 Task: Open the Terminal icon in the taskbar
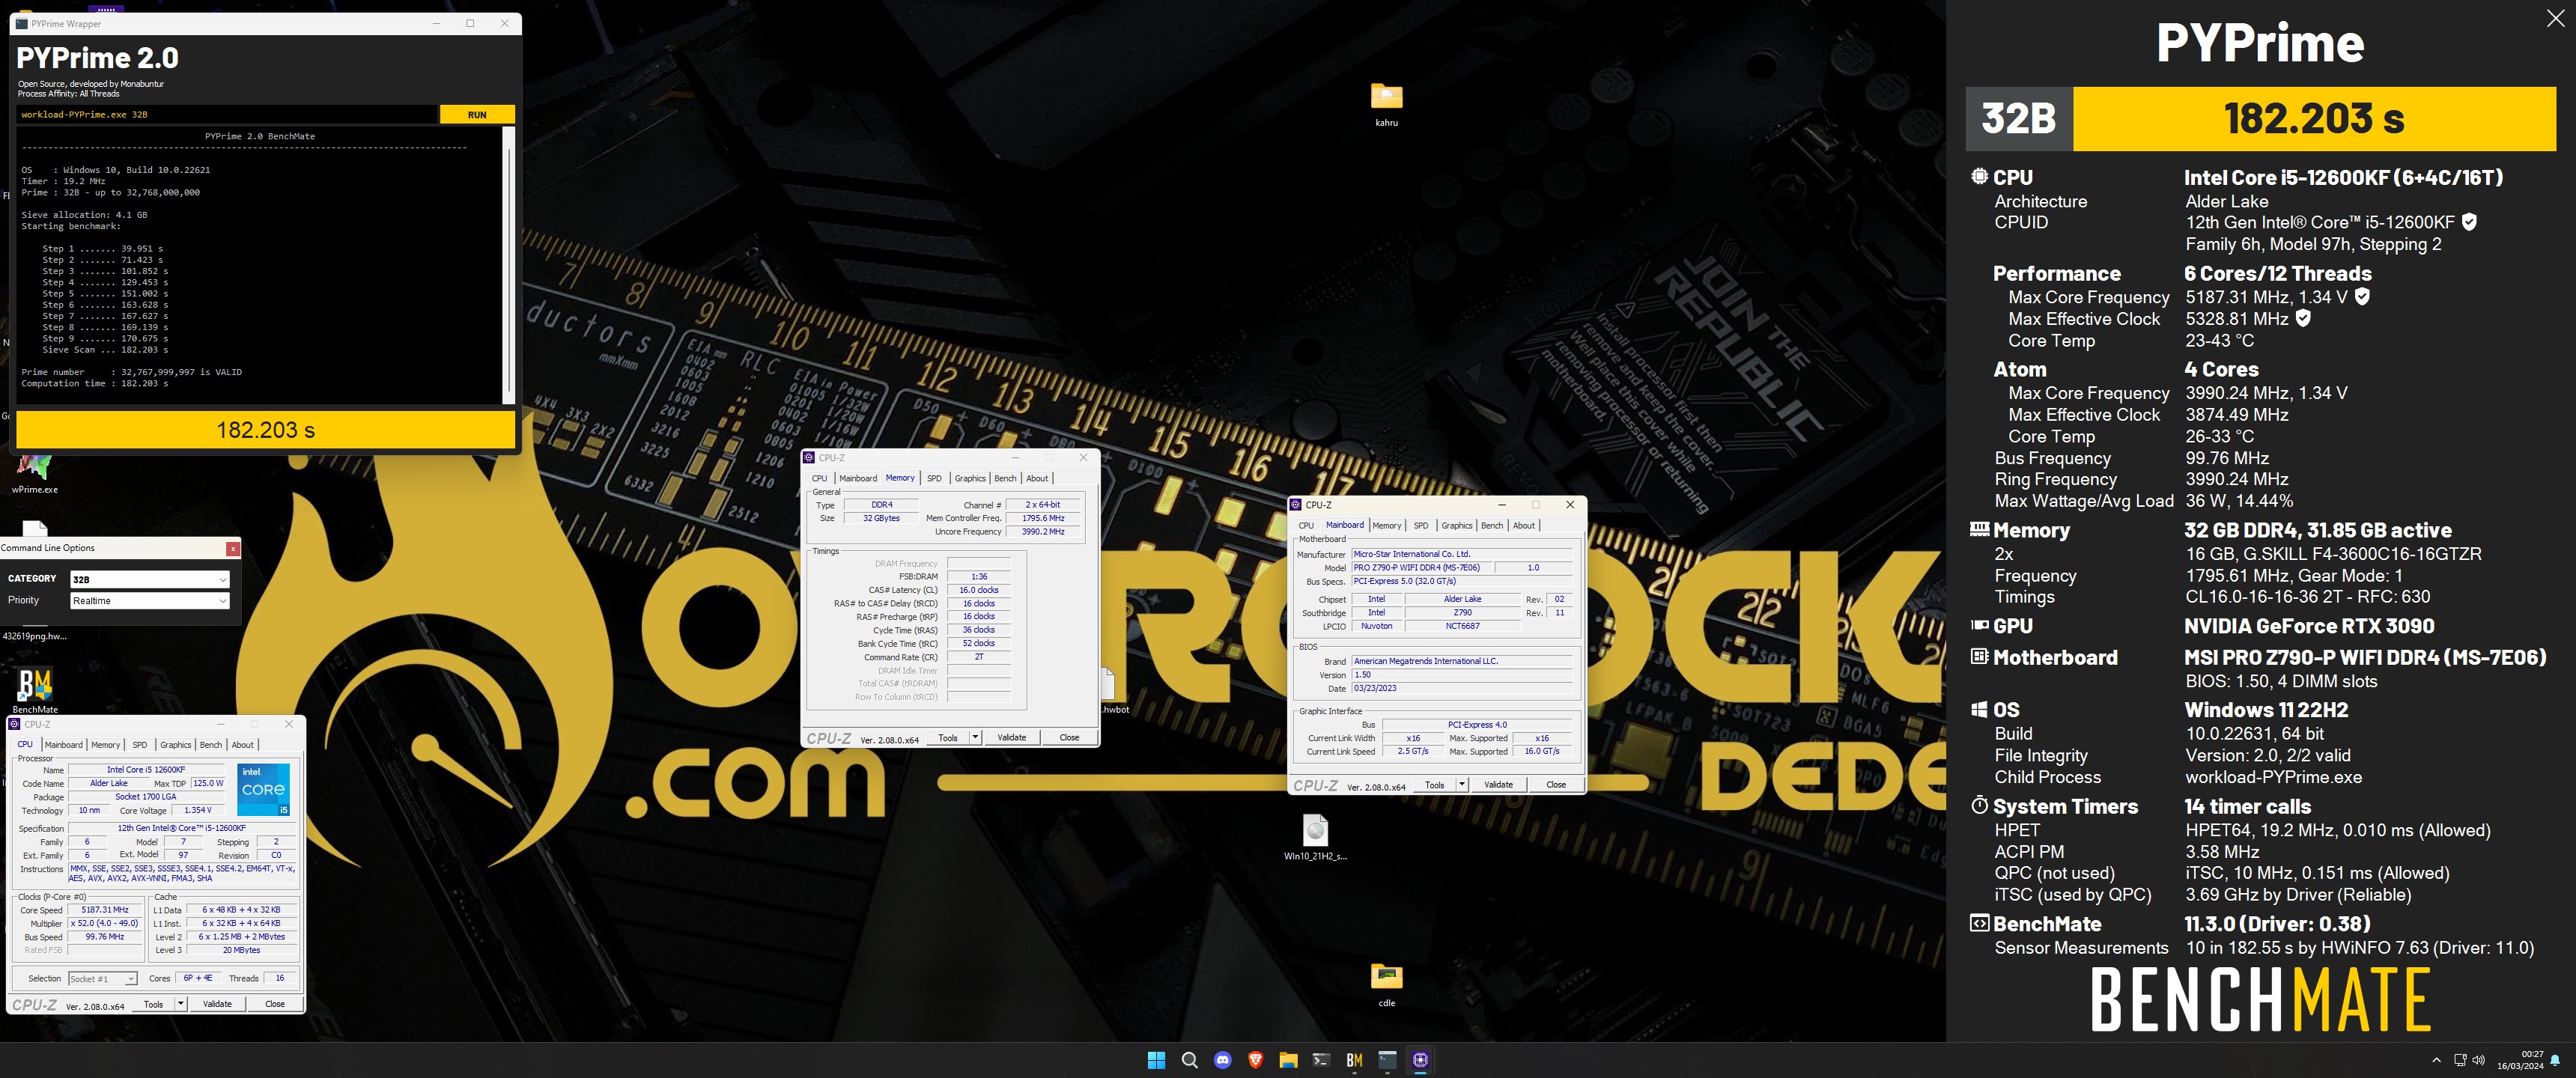tap(1321, 1060)
